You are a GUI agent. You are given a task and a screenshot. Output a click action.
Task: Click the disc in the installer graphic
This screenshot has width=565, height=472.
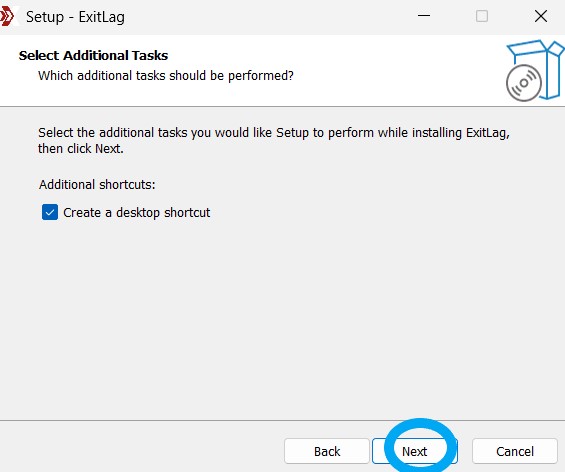524,83
